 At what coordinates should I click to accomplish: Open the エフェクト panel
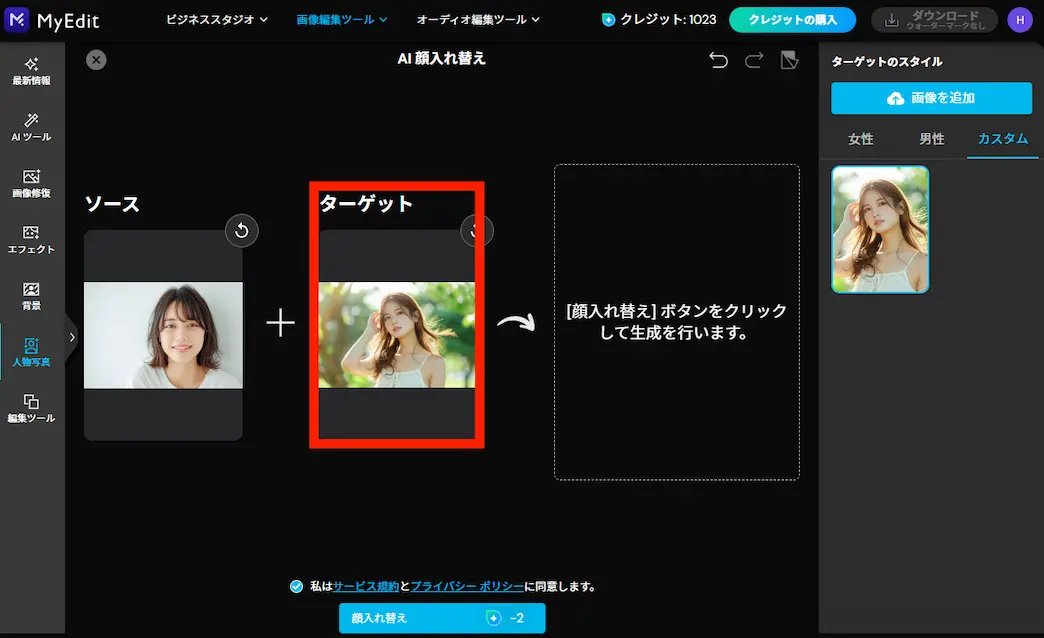tap(31, 242)
